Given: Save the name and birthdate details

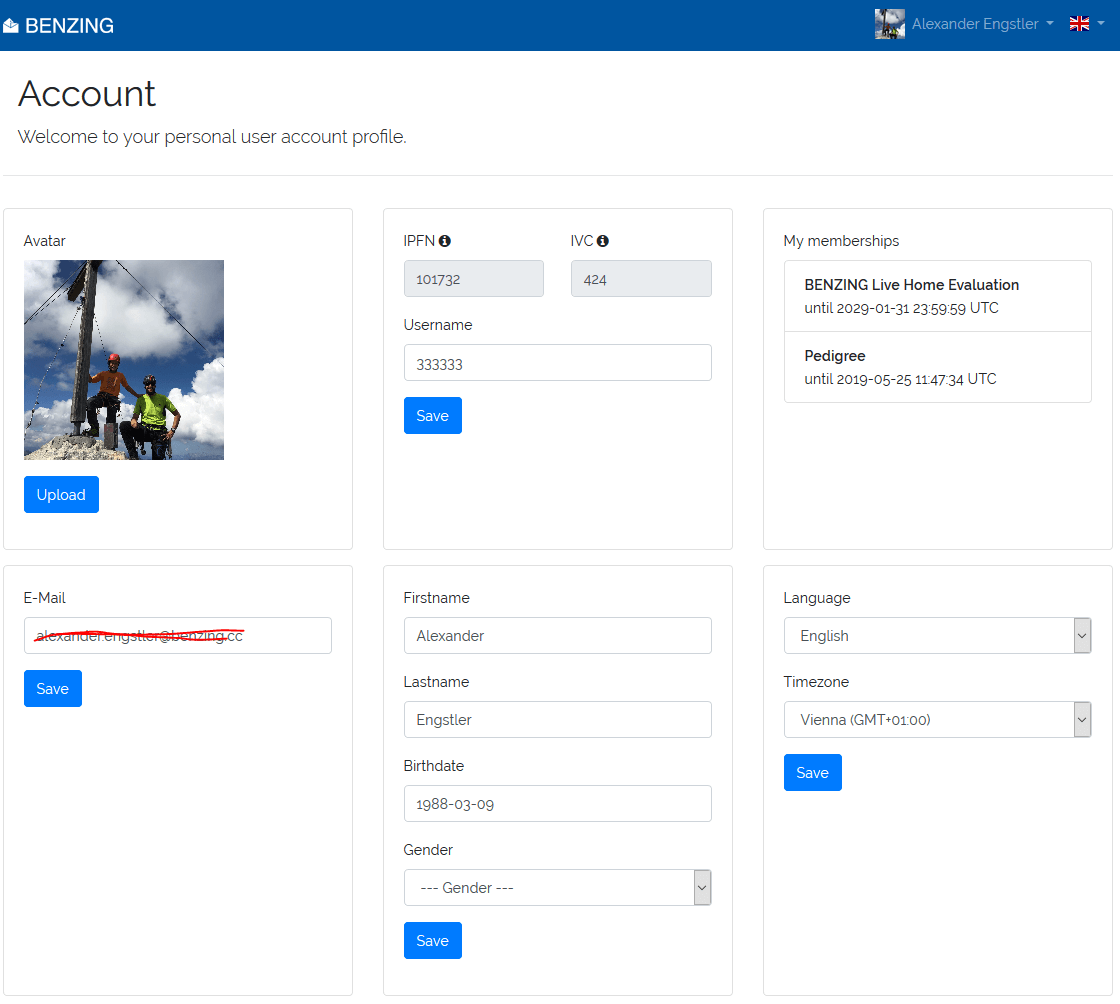Looking at the screenshot, I should 433,940.
